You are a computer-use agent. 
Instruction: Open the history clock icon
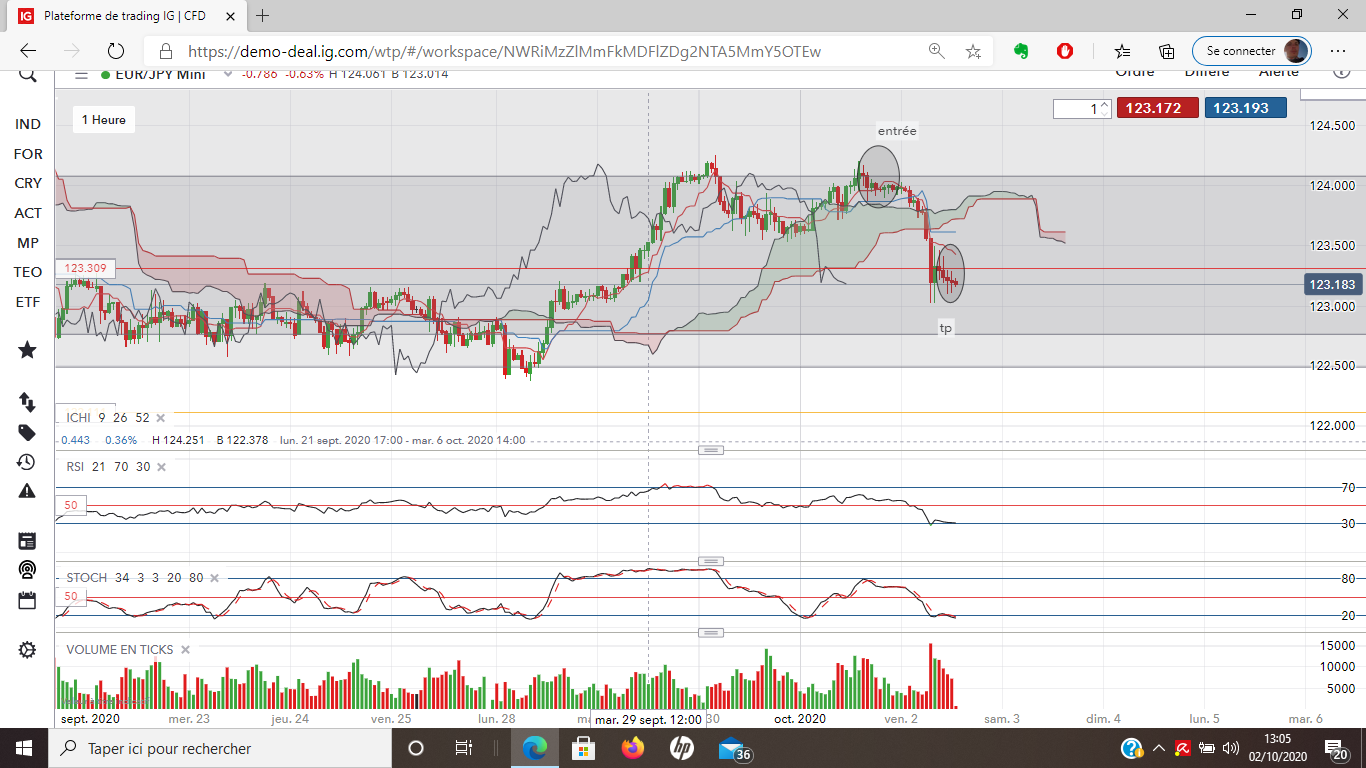(27, 462)
